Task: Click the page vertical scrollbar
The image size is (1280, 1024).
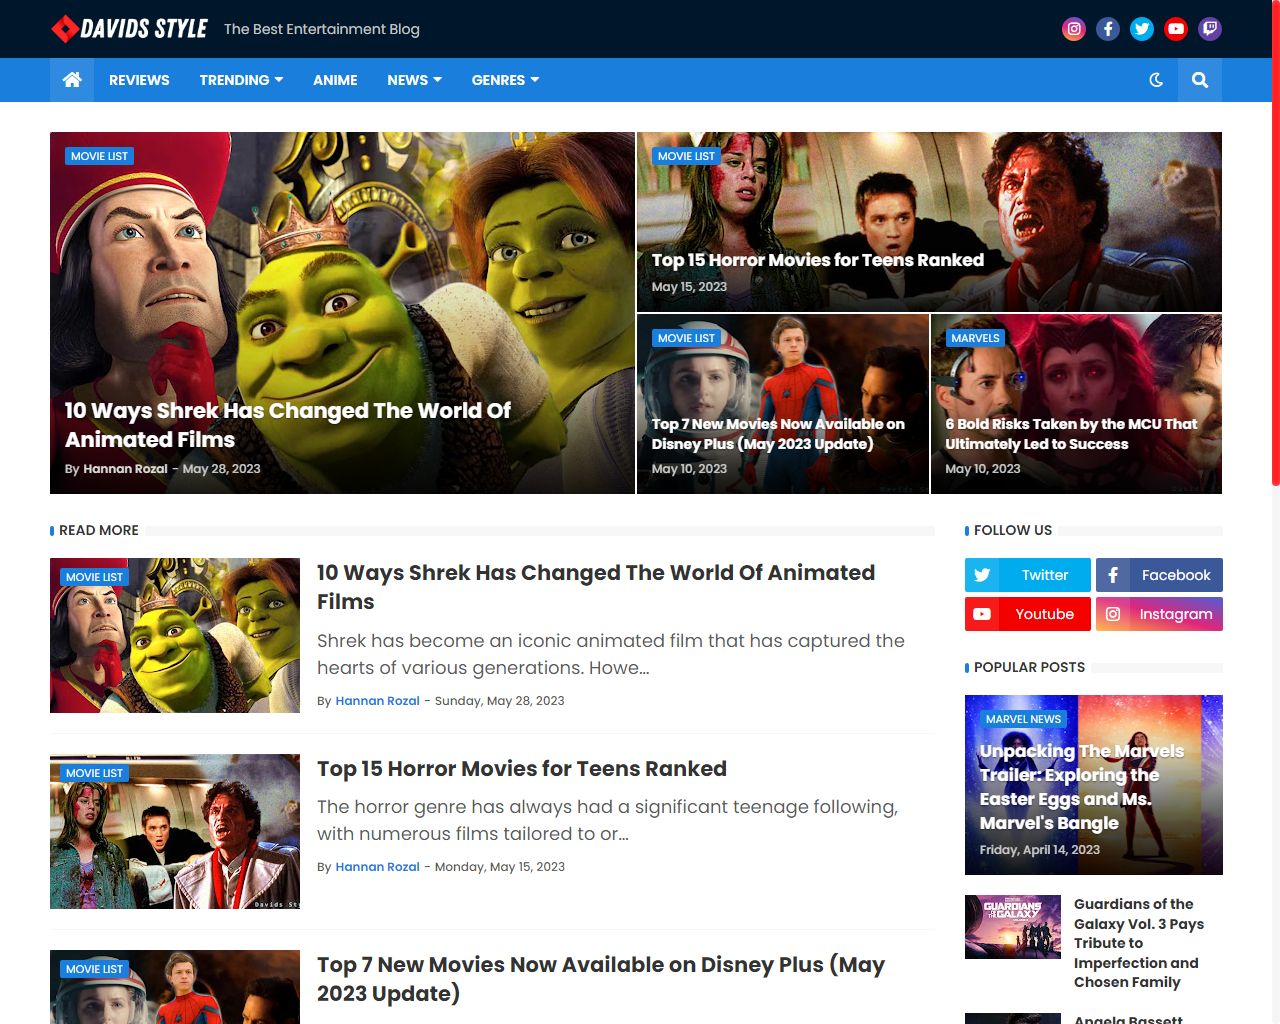Action: 1276,245
